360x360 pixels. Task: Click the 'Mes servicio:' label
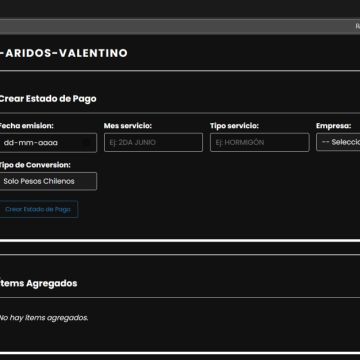pos(128,126)
